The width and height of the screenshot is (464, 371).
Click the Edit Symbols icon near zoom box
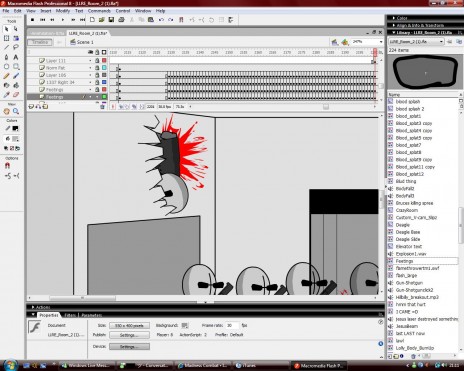tap(345, 42)
